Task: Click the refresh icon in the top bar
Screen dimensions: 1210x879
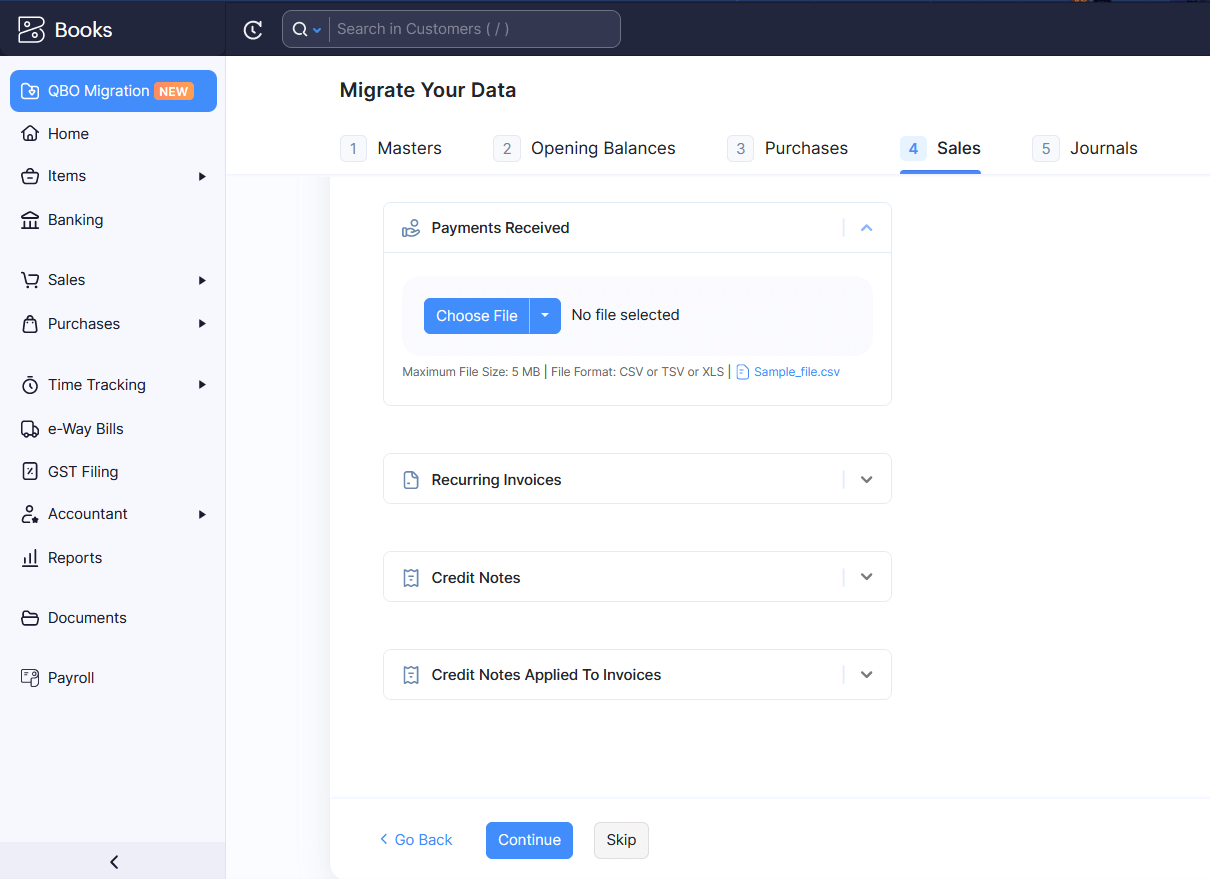Action: [253, 29]
